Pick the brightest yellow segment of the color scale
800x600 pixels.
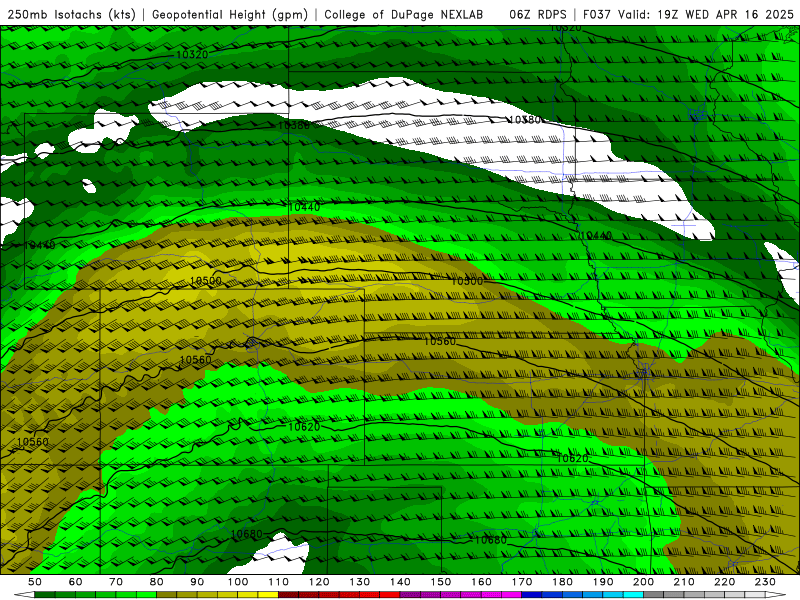[x=268, y=594]
